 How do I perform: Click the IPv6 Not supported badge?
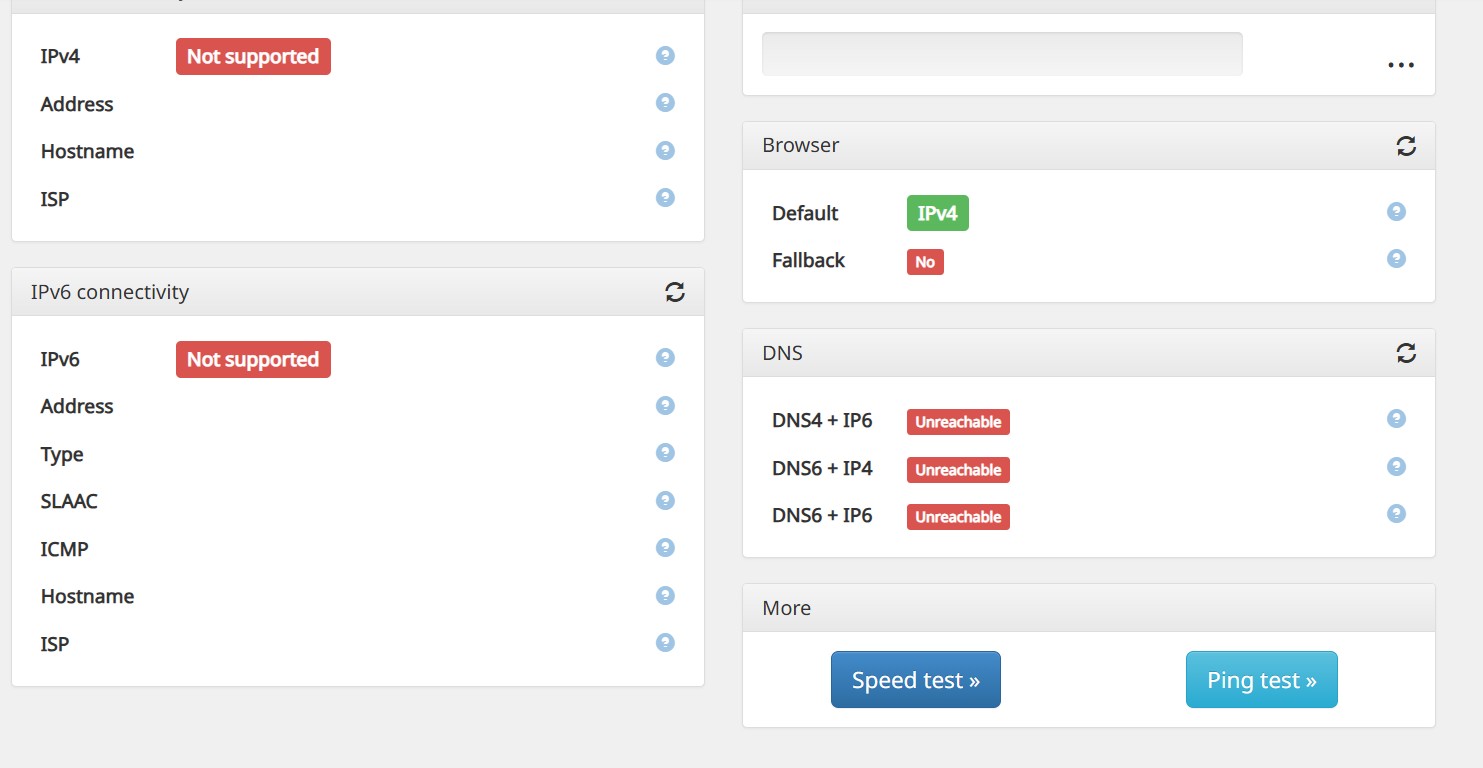(253, 360)
